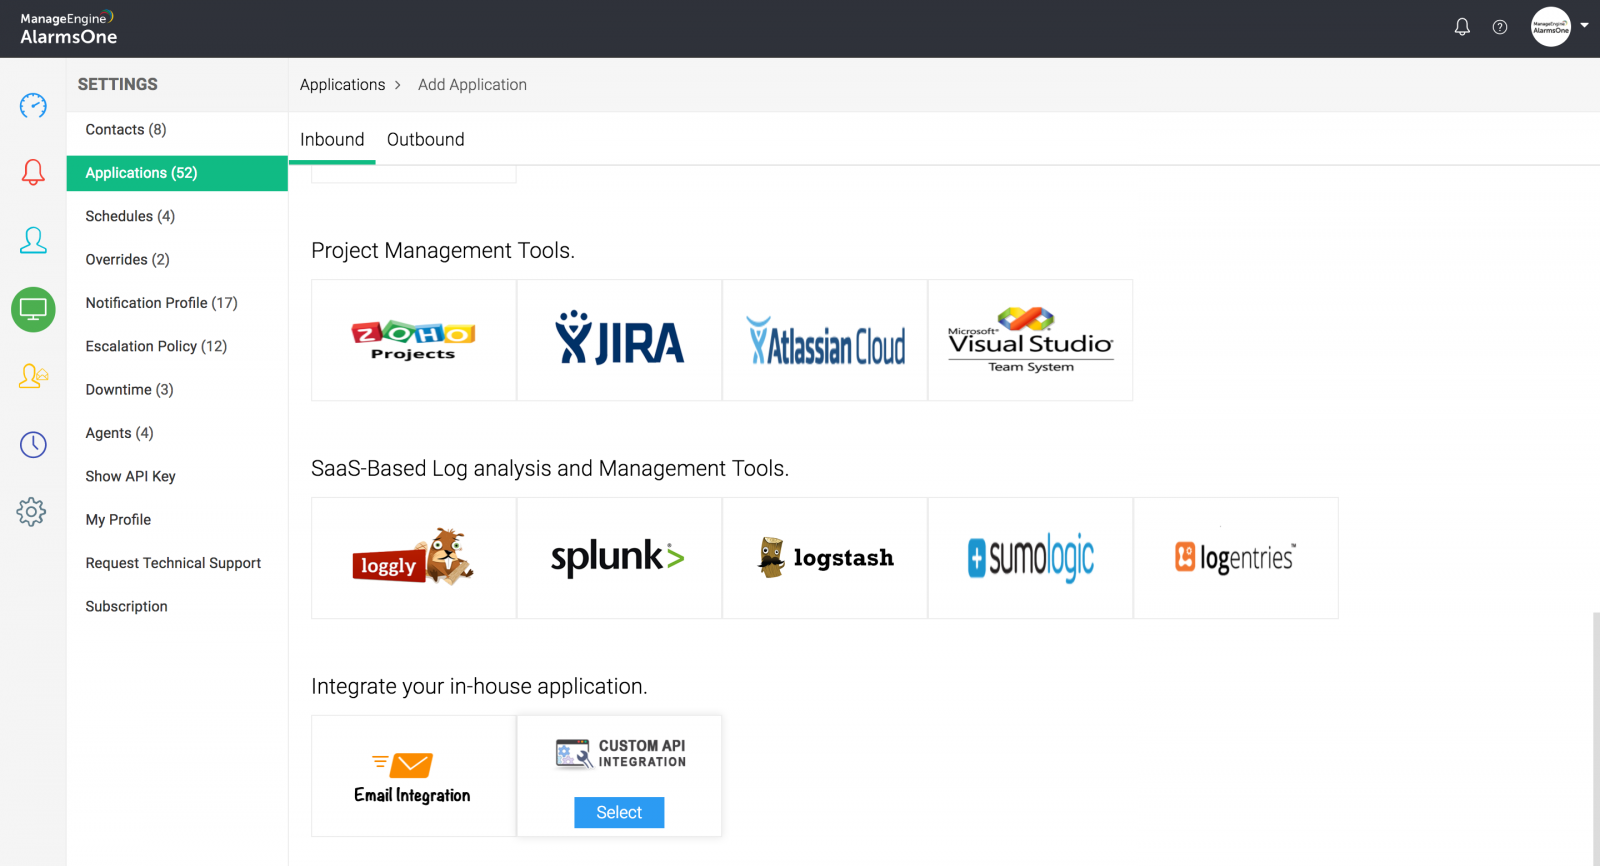Click the AlarmsOne account avatar

(x=1551, y=27)
